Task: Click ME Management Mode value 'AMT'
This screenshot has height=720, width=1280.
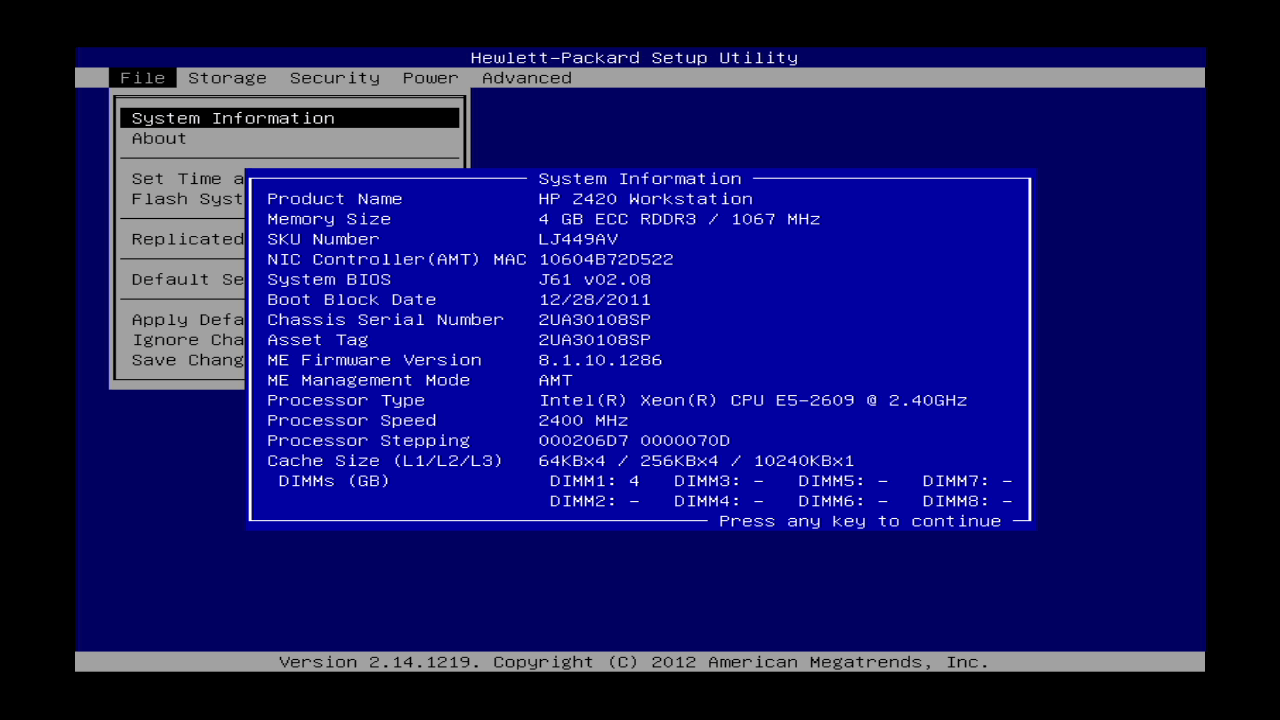Action: click(x=555, y=380)
